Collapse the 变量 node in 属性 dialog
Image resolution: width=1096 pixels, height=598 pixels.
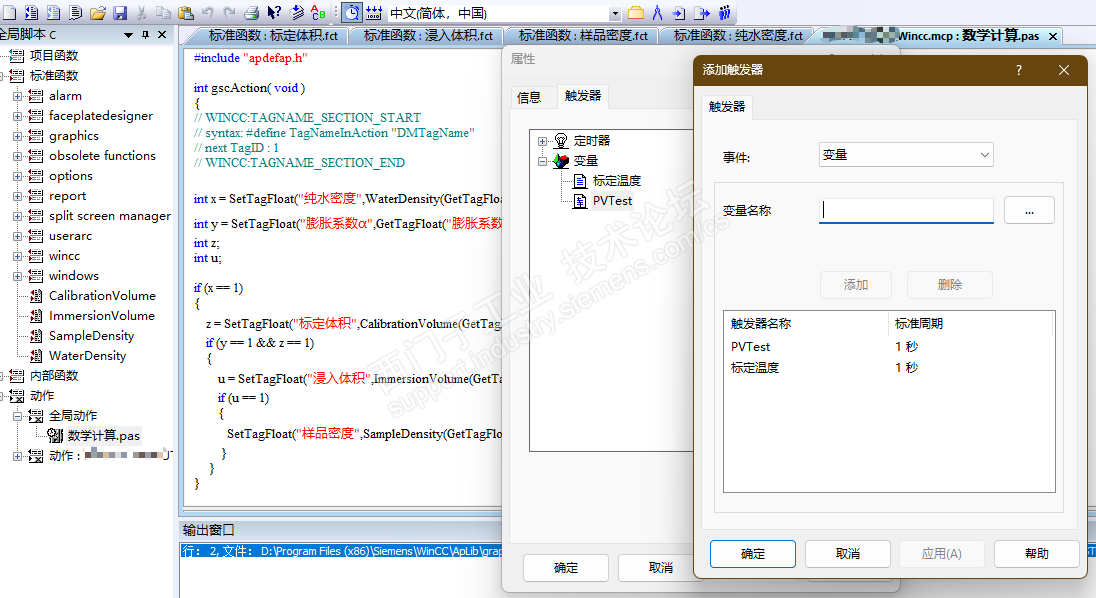pos(542,161)
